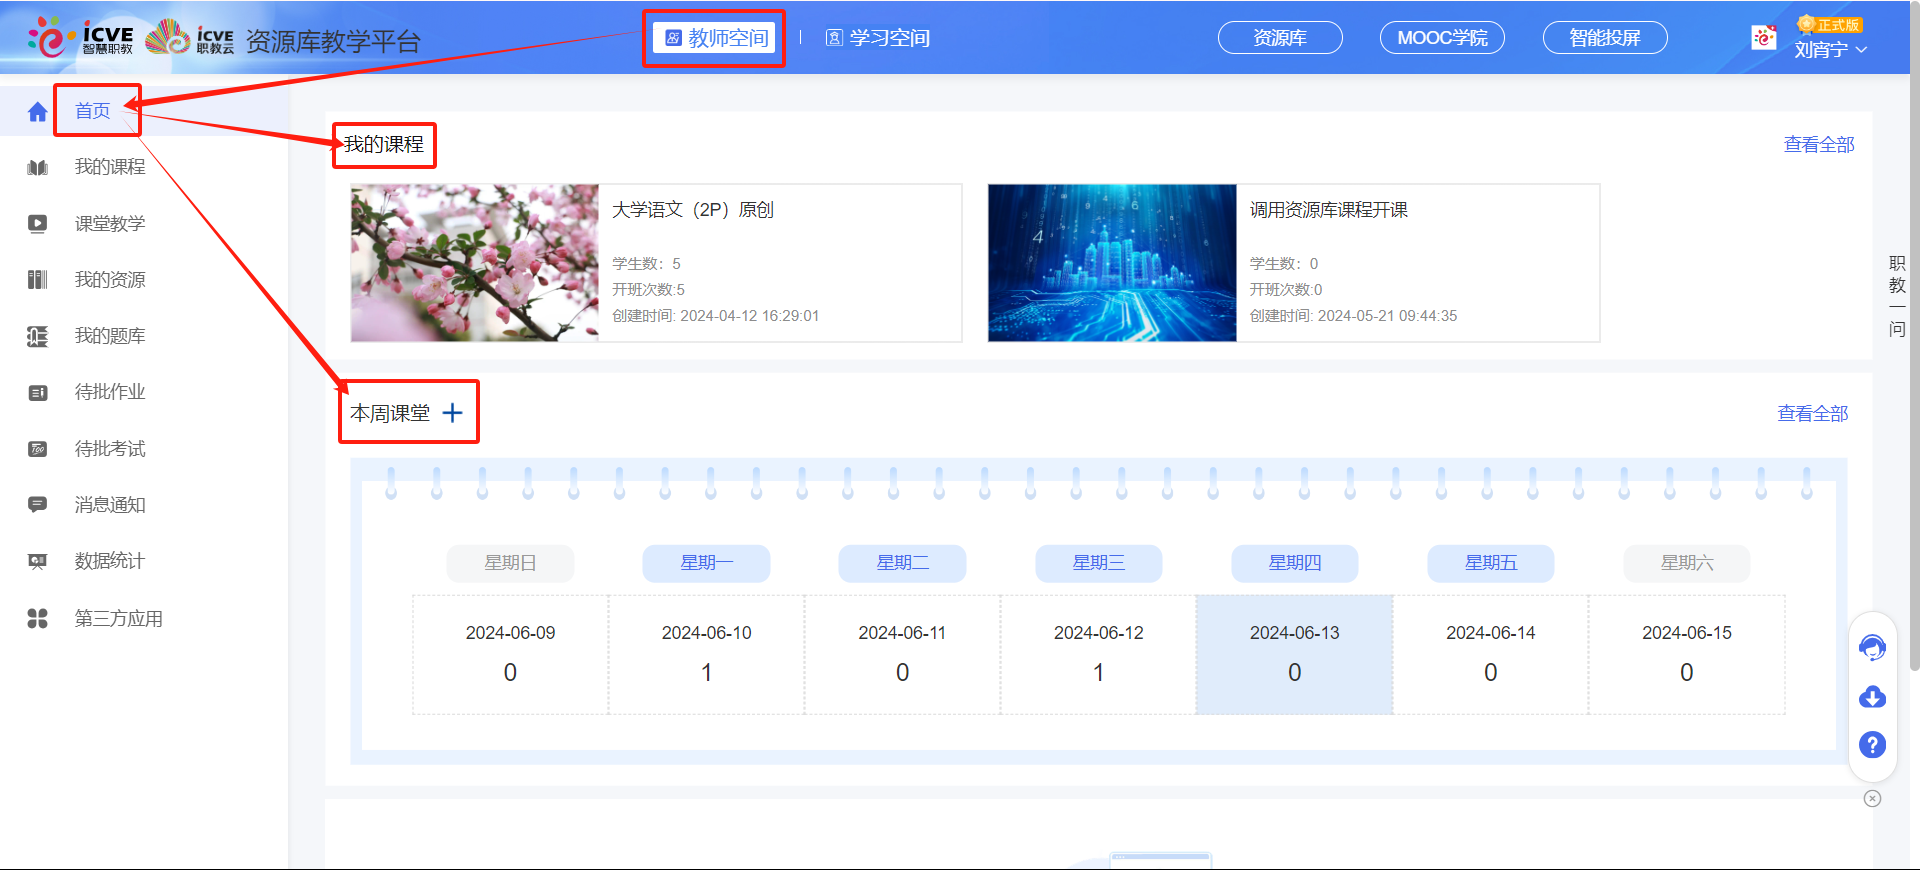Open the MOOC学院 button

1442,38
